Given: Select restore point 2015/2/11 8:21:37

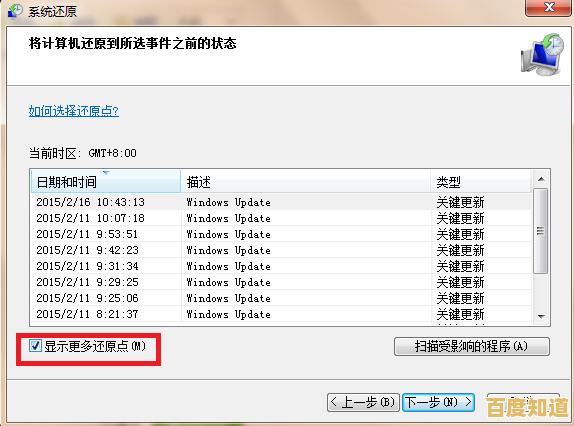Looking at the screenshot, I should pos(281,314).
